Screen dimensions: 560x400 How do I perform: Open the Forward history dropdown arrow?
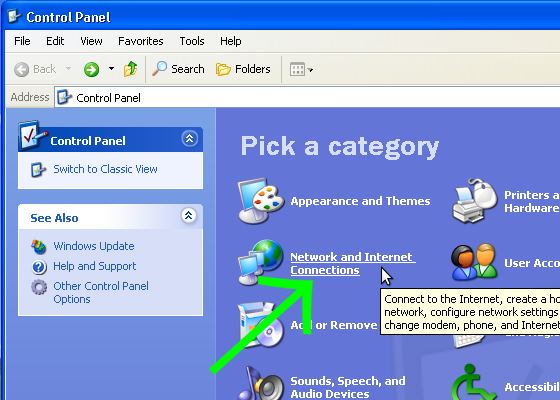coord(111,69)
